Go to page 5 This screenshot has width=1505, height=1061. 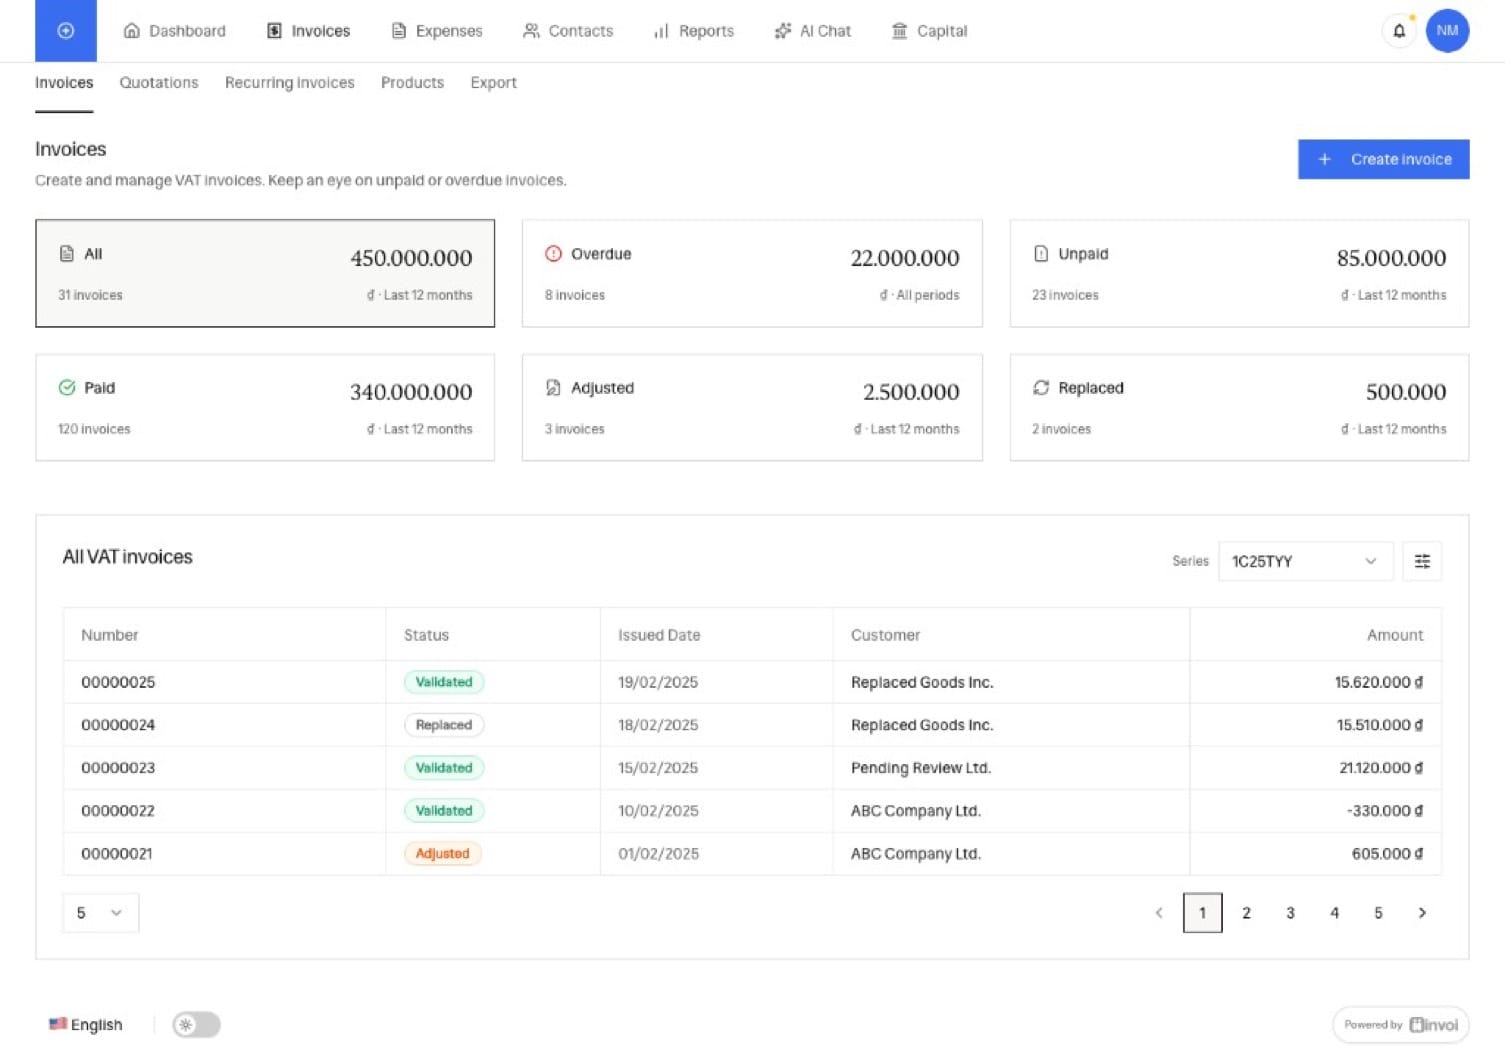[x=1378, y=913]
